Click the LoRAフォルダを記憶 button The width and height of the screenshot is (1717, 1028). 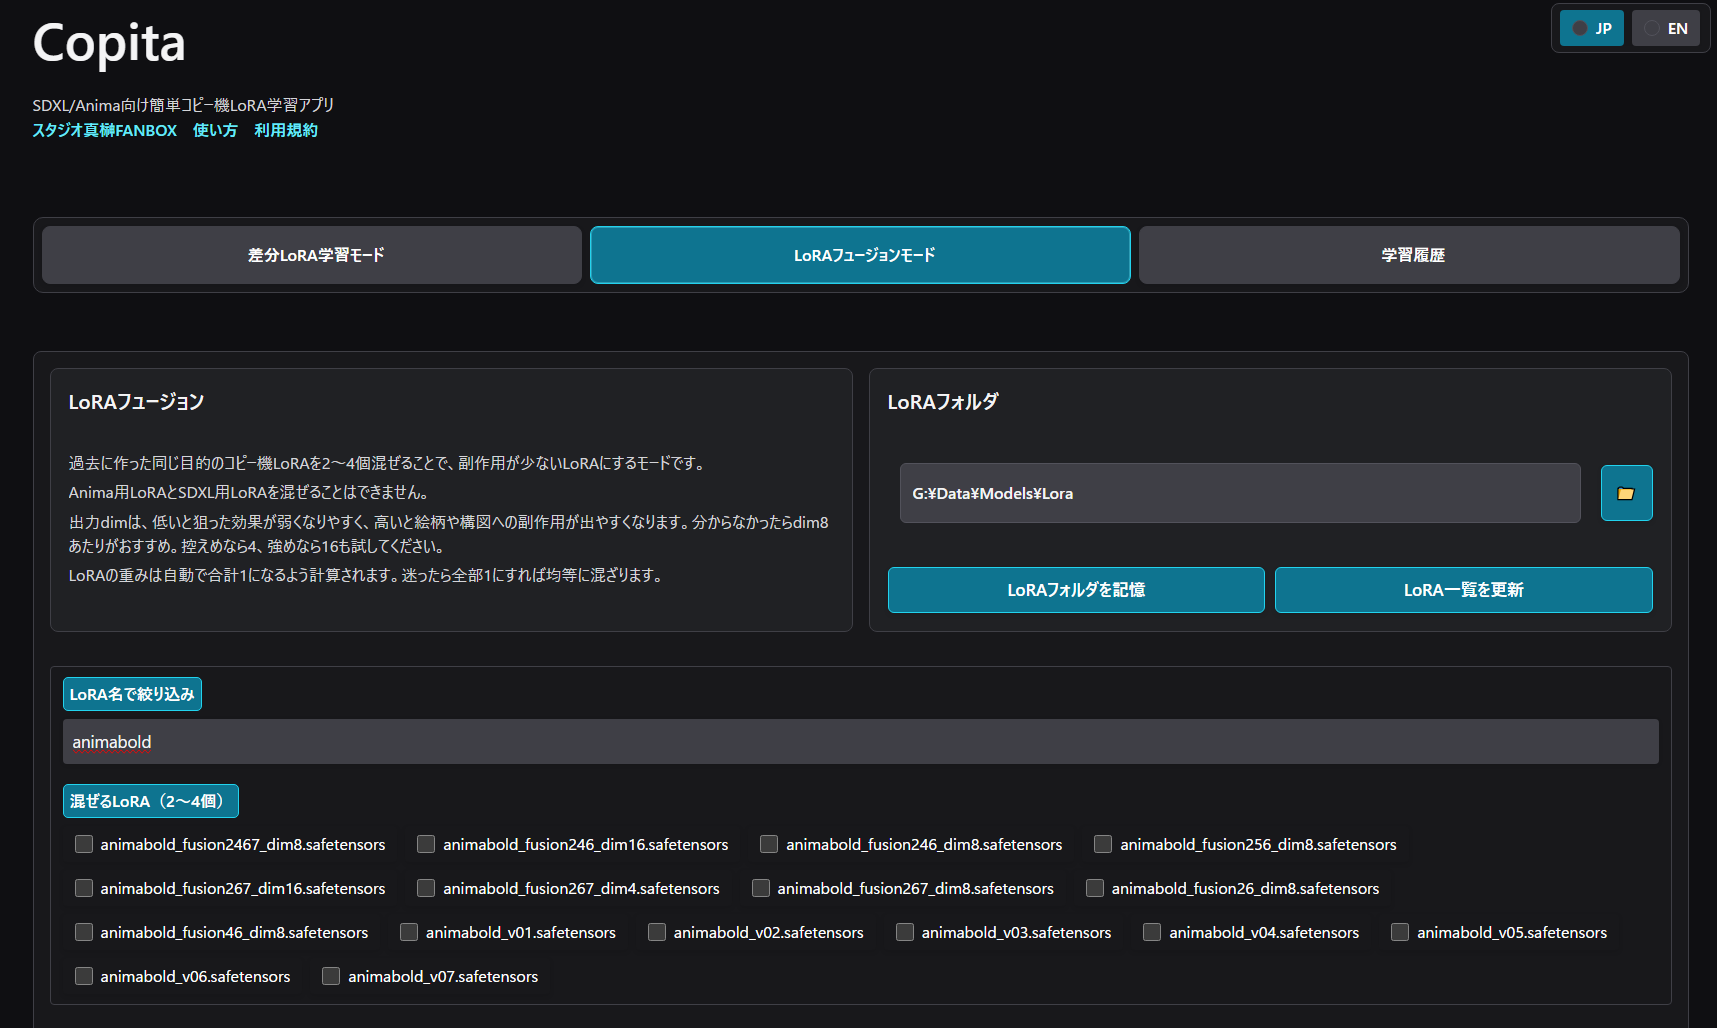tap(1076, 590)
